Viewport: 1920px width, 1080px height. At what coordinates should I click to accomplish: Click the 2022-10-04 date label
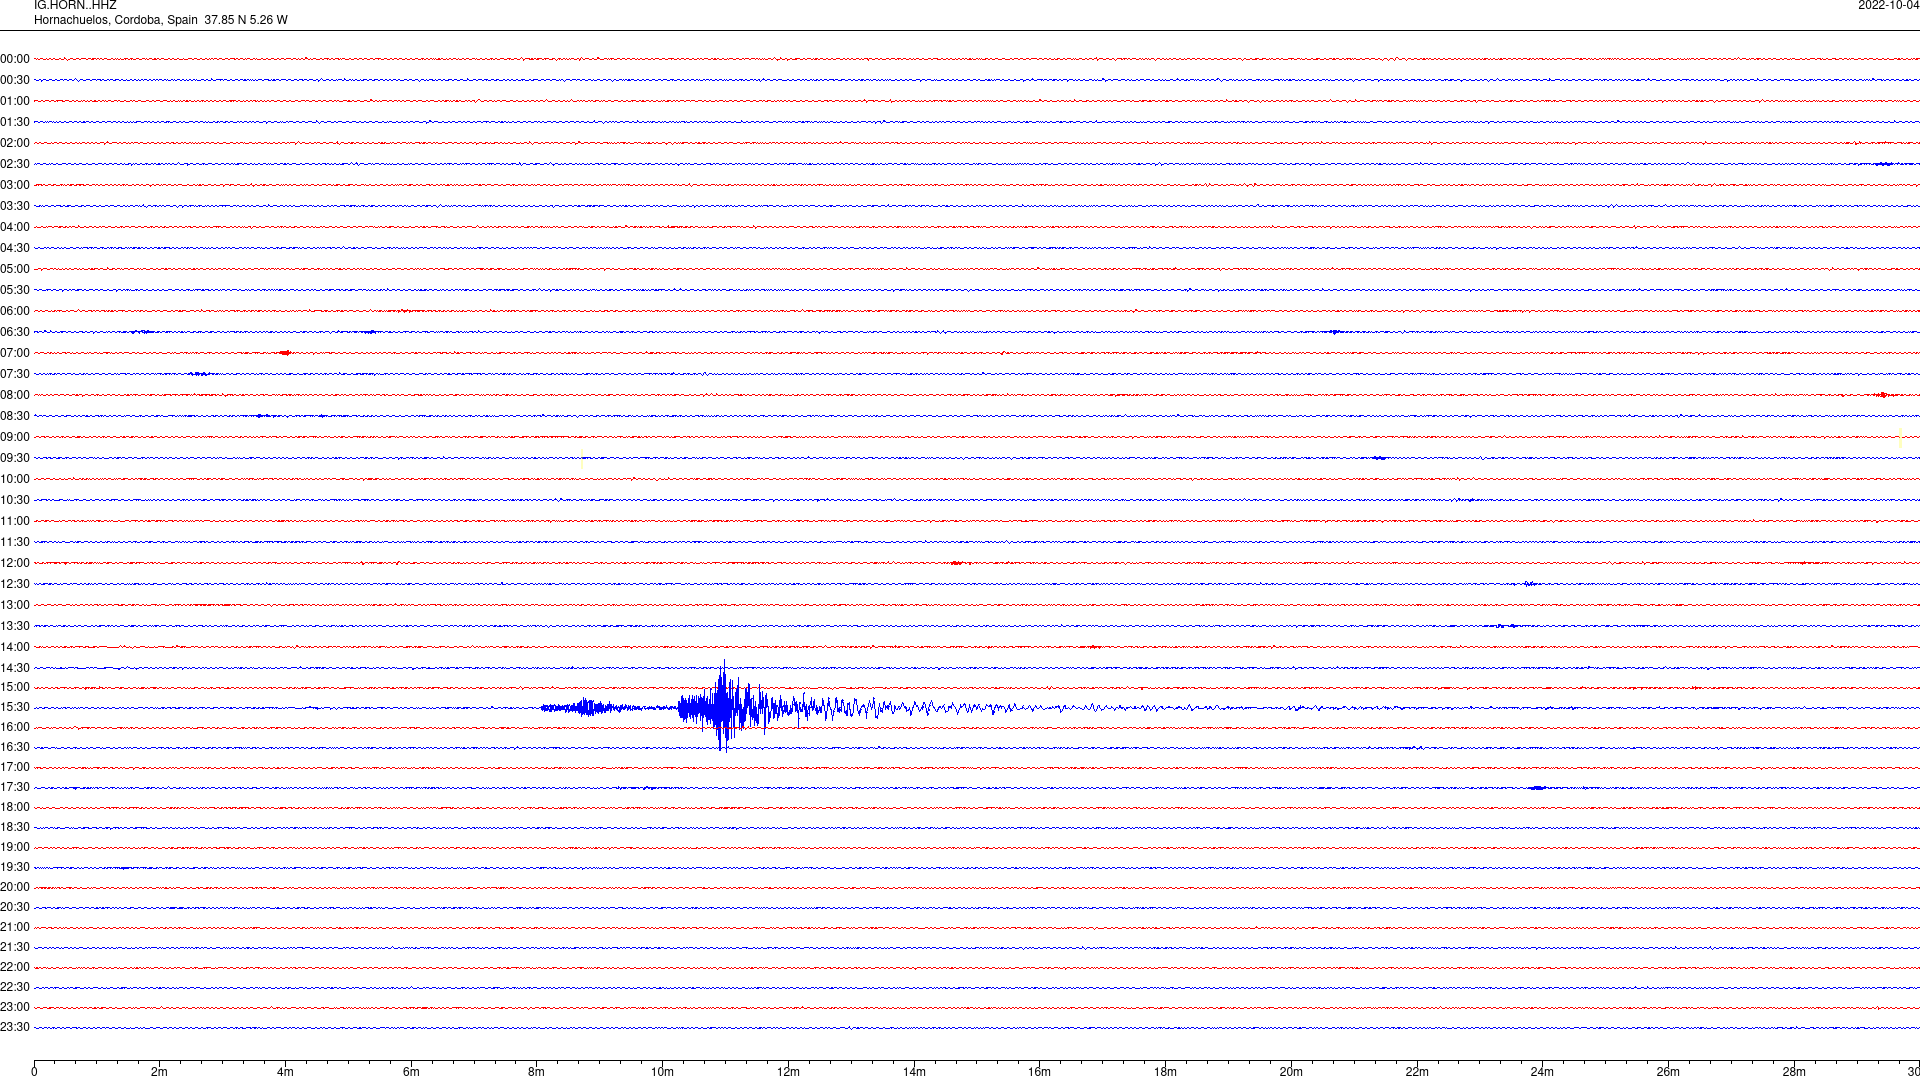click(x=1888, y=6)
